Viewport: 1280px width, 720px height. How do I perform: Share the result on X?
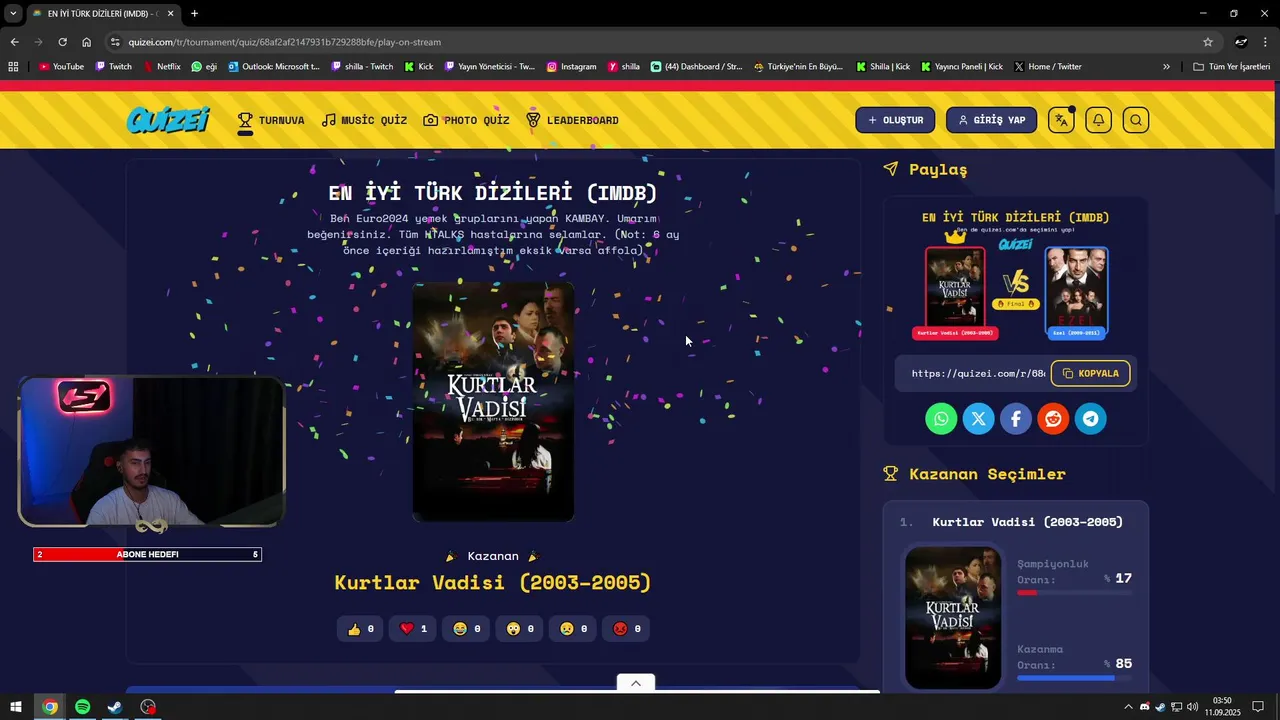pyautogui.click(x=978, y=419)
